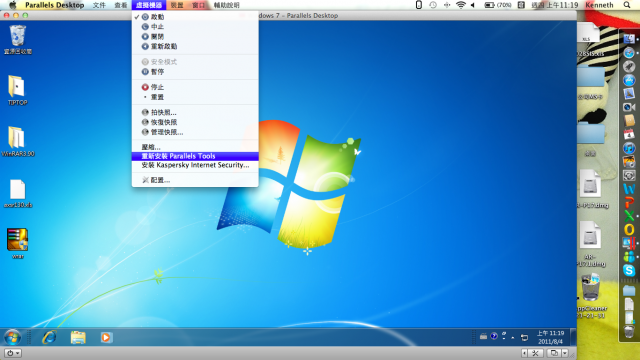Click the Wi-Fi menu bar icon
This screenshot has height=360, width=640.
[x=460, y=5]
